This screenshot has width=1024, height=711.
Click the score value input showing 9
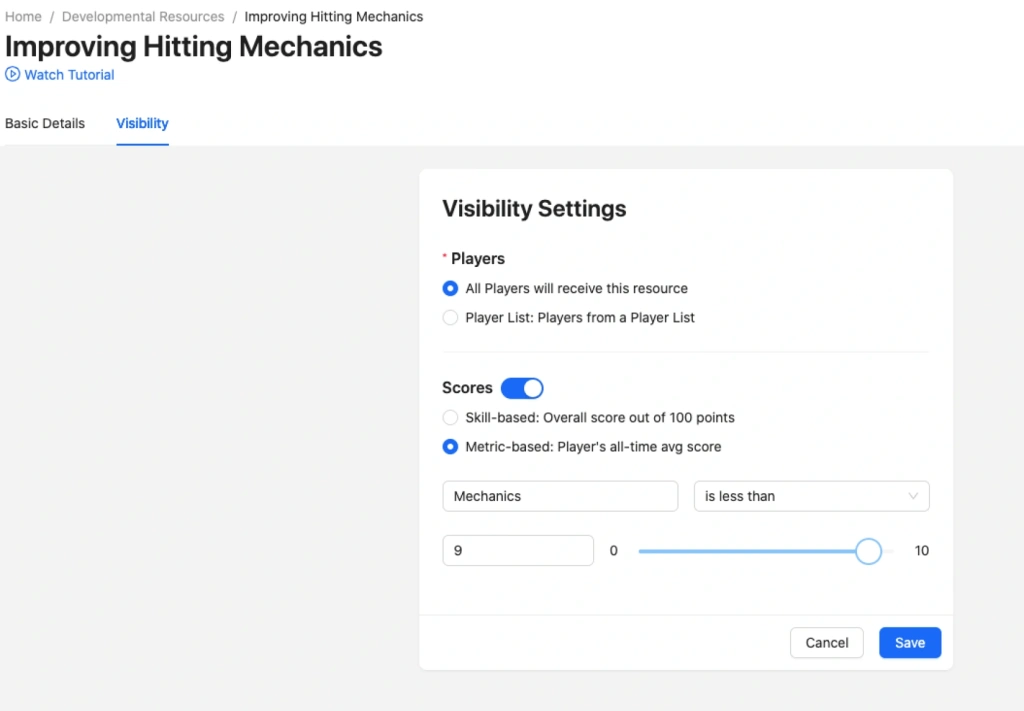pos(518,551)
